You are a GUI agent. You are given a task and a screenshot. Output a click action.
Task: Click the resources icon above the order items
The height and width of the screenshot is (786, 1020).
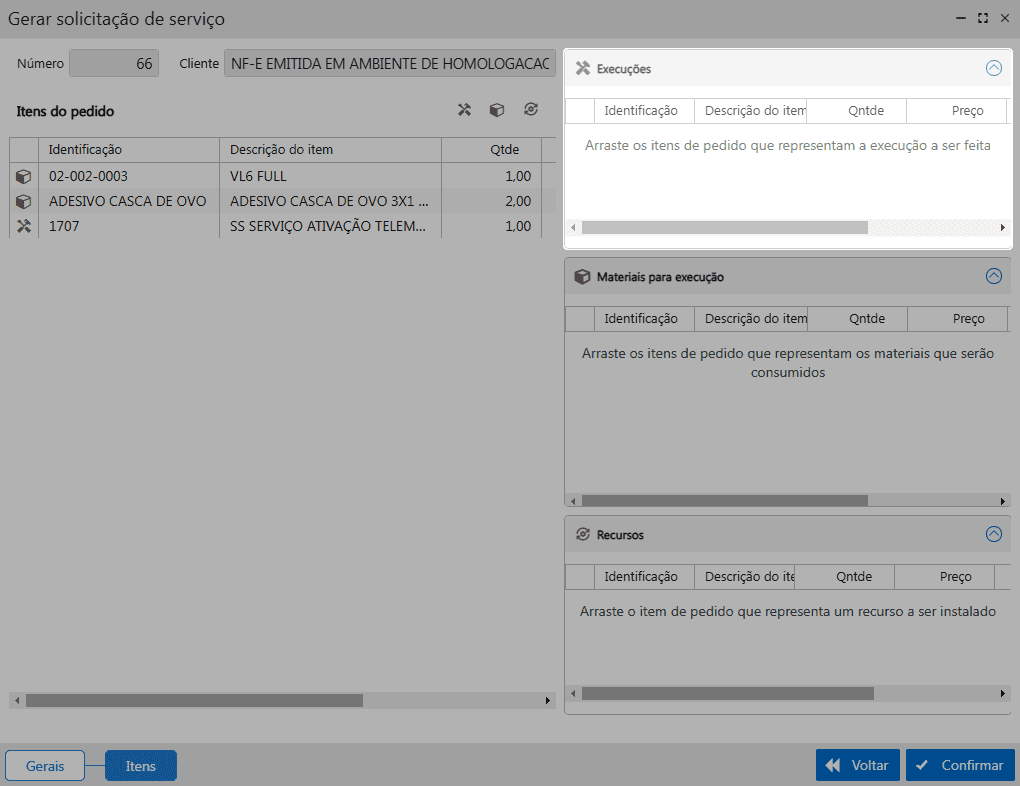[x=531, y=110]
